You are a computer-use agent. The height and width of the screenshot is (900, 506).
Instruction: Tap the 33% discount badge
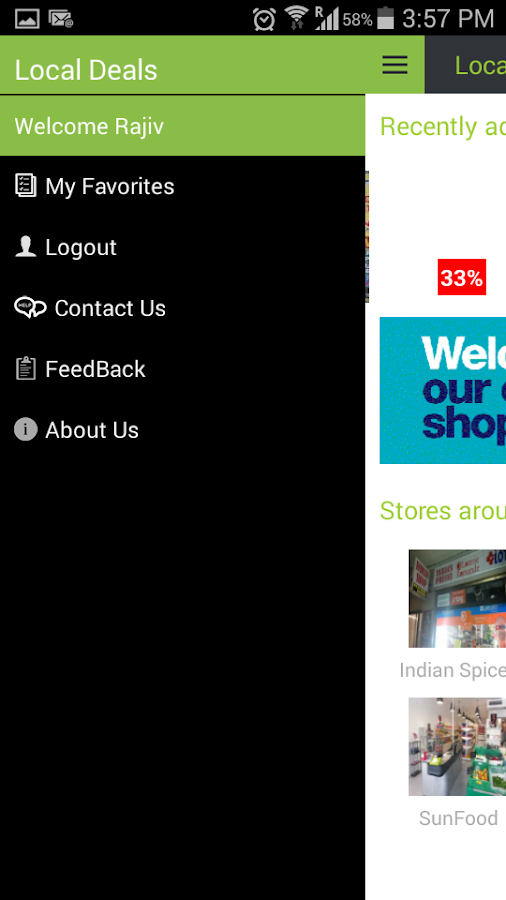[x=462, y=277]
